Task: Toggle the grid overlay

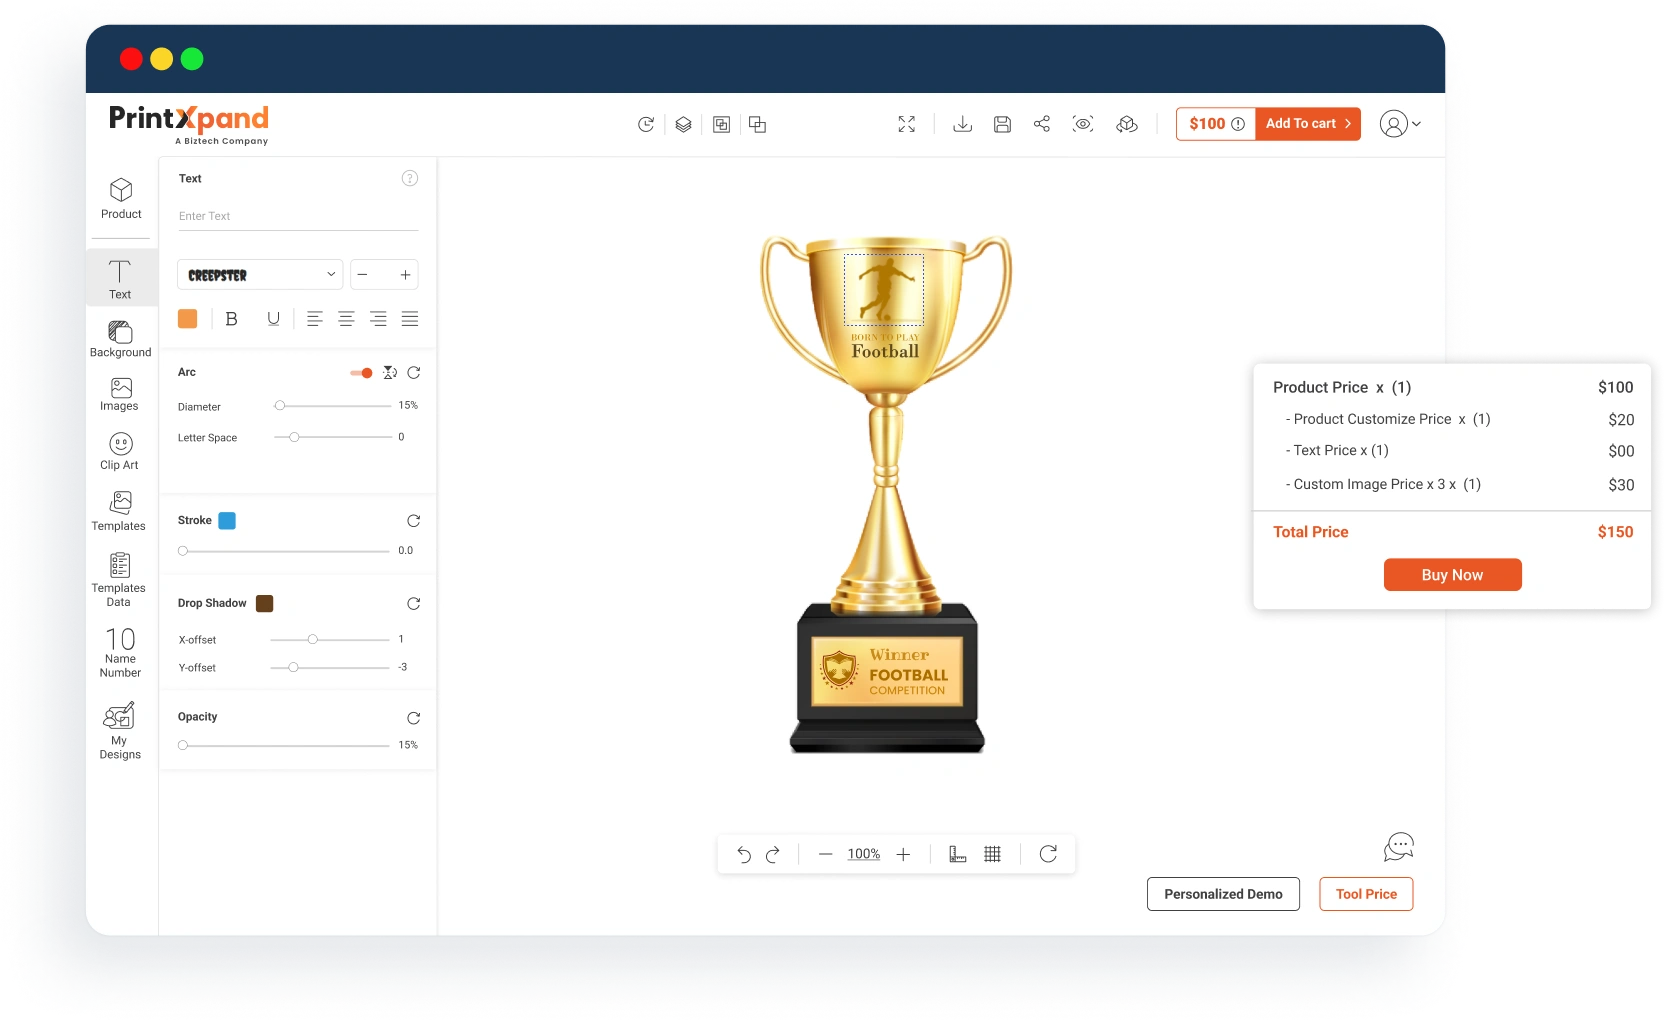Action: tap(992, 854)
